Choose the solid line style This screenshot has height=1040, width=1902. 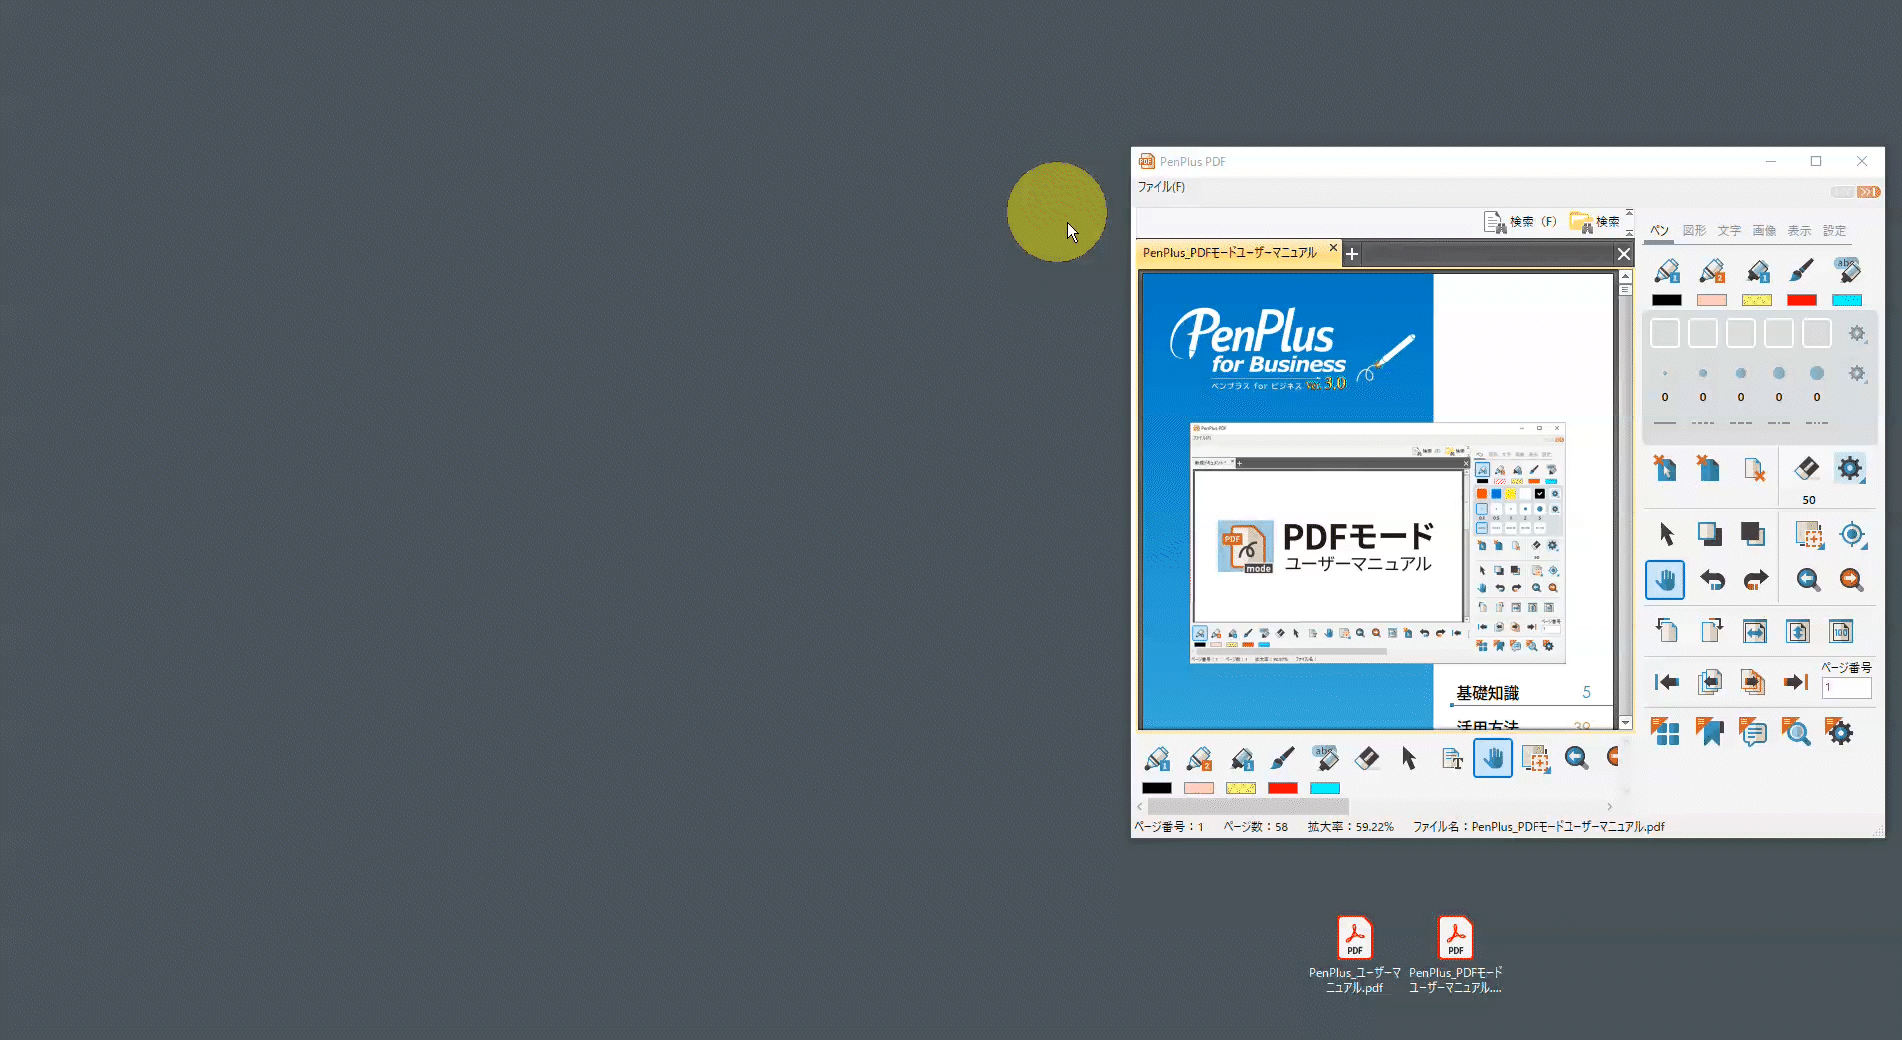(1665, 423)
